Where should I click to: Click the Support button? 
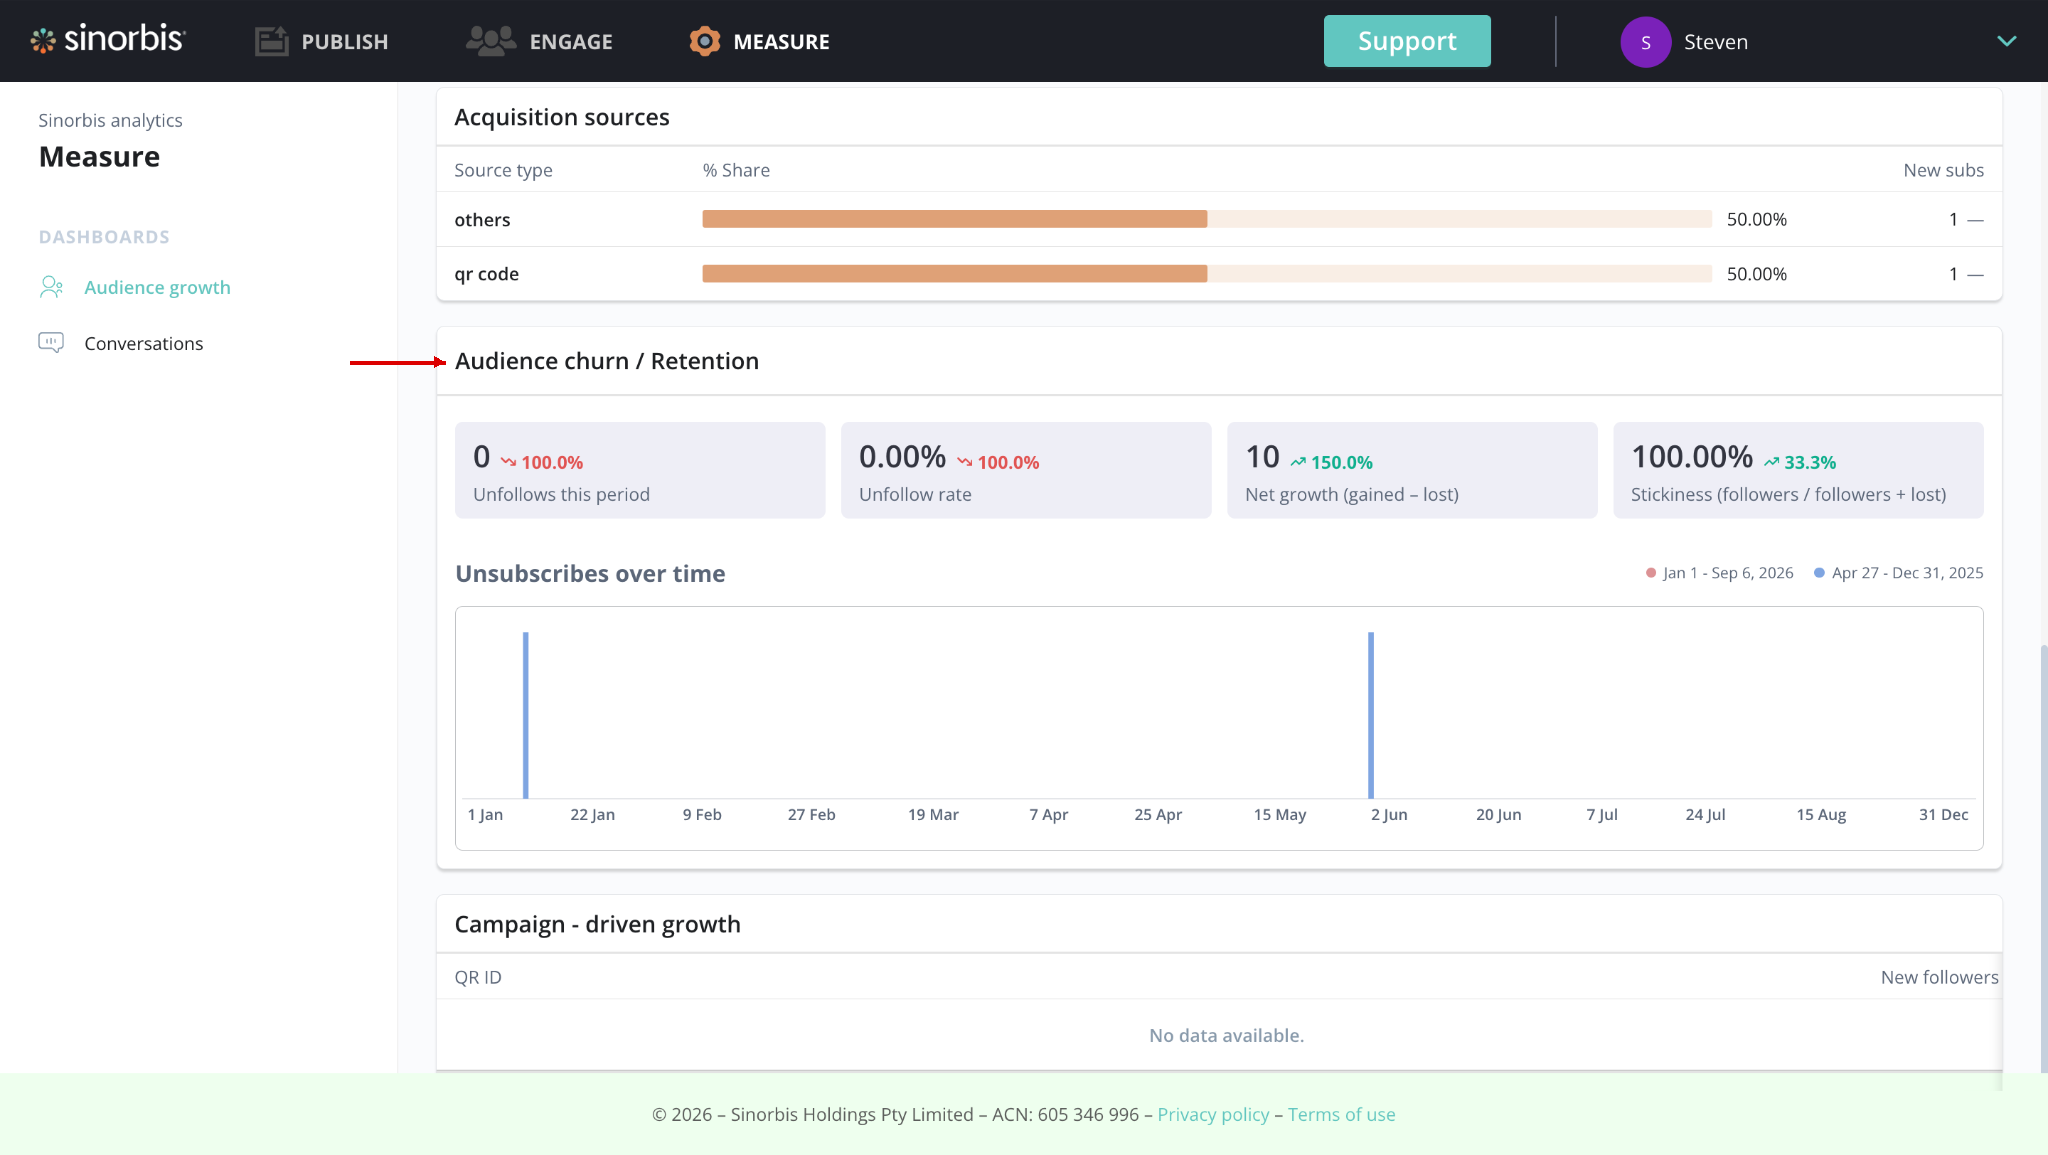pyautogui.click(x=1407, y=41)
